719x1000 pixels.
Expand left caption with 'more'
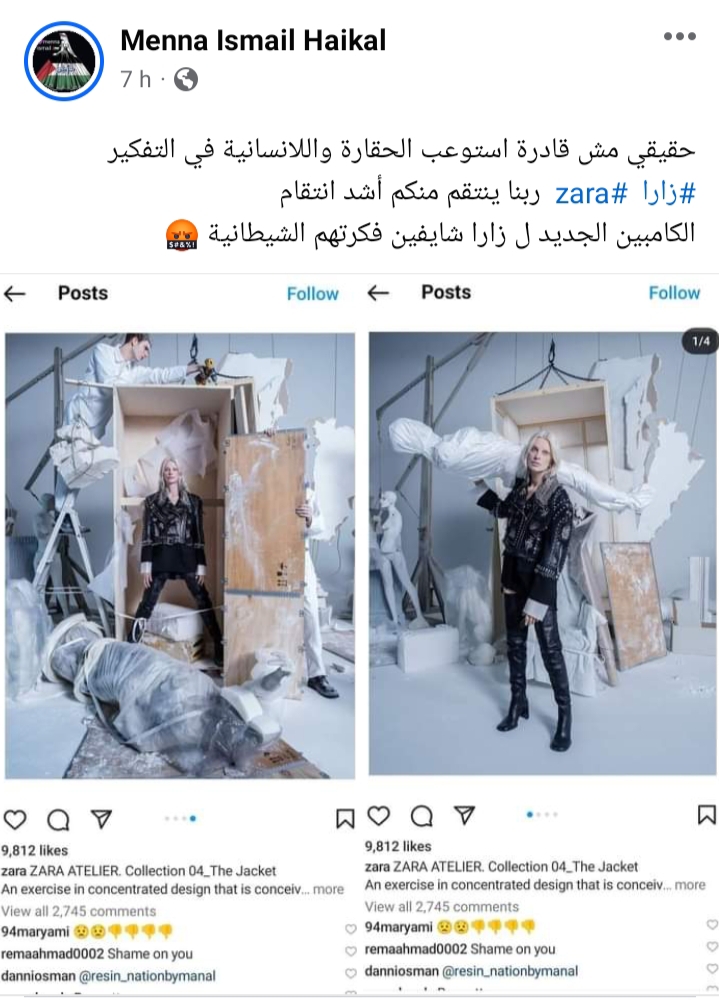329,889
